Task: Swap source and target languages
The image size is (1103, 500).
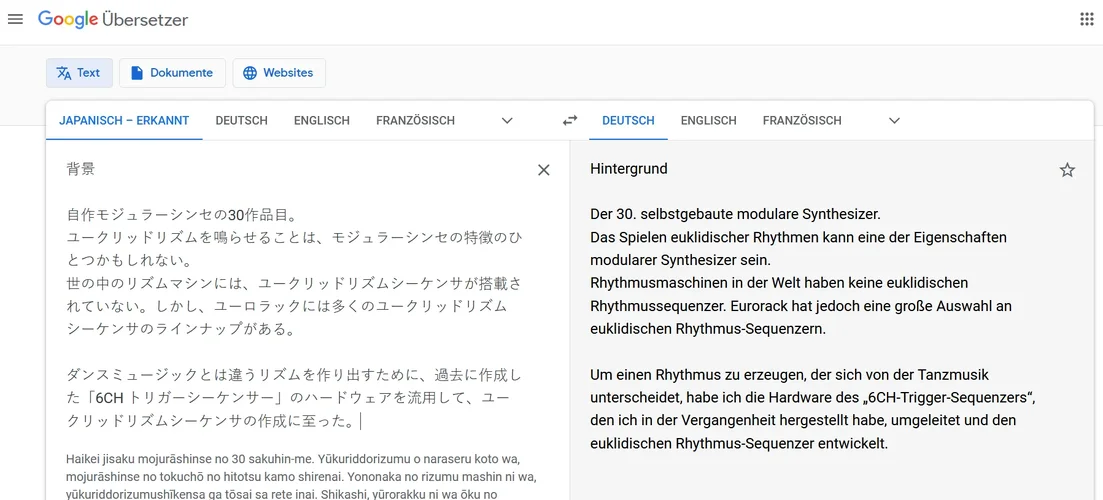Action: tap(570, 120)
